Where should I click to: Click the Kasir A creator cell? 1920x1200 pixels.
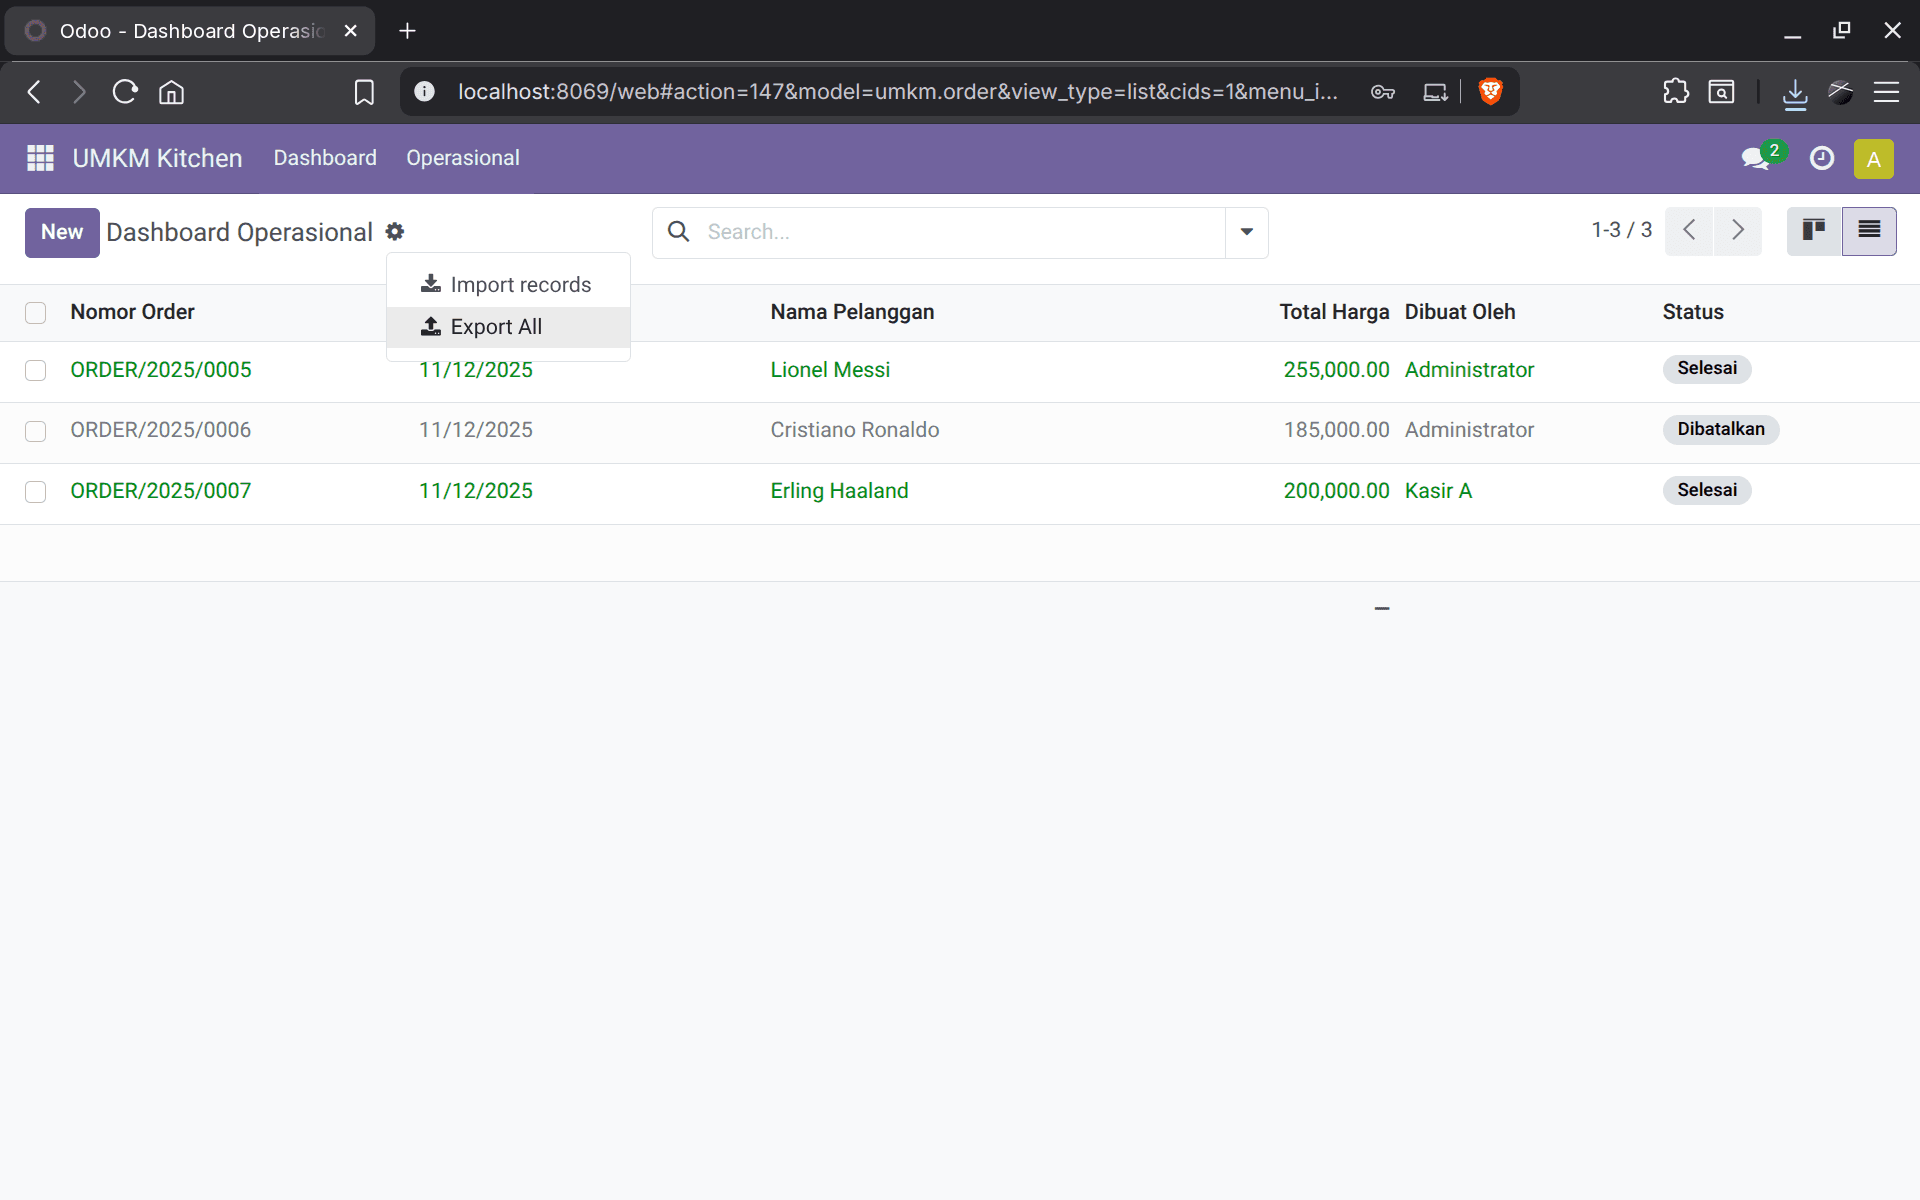(x=1438, y=491)
